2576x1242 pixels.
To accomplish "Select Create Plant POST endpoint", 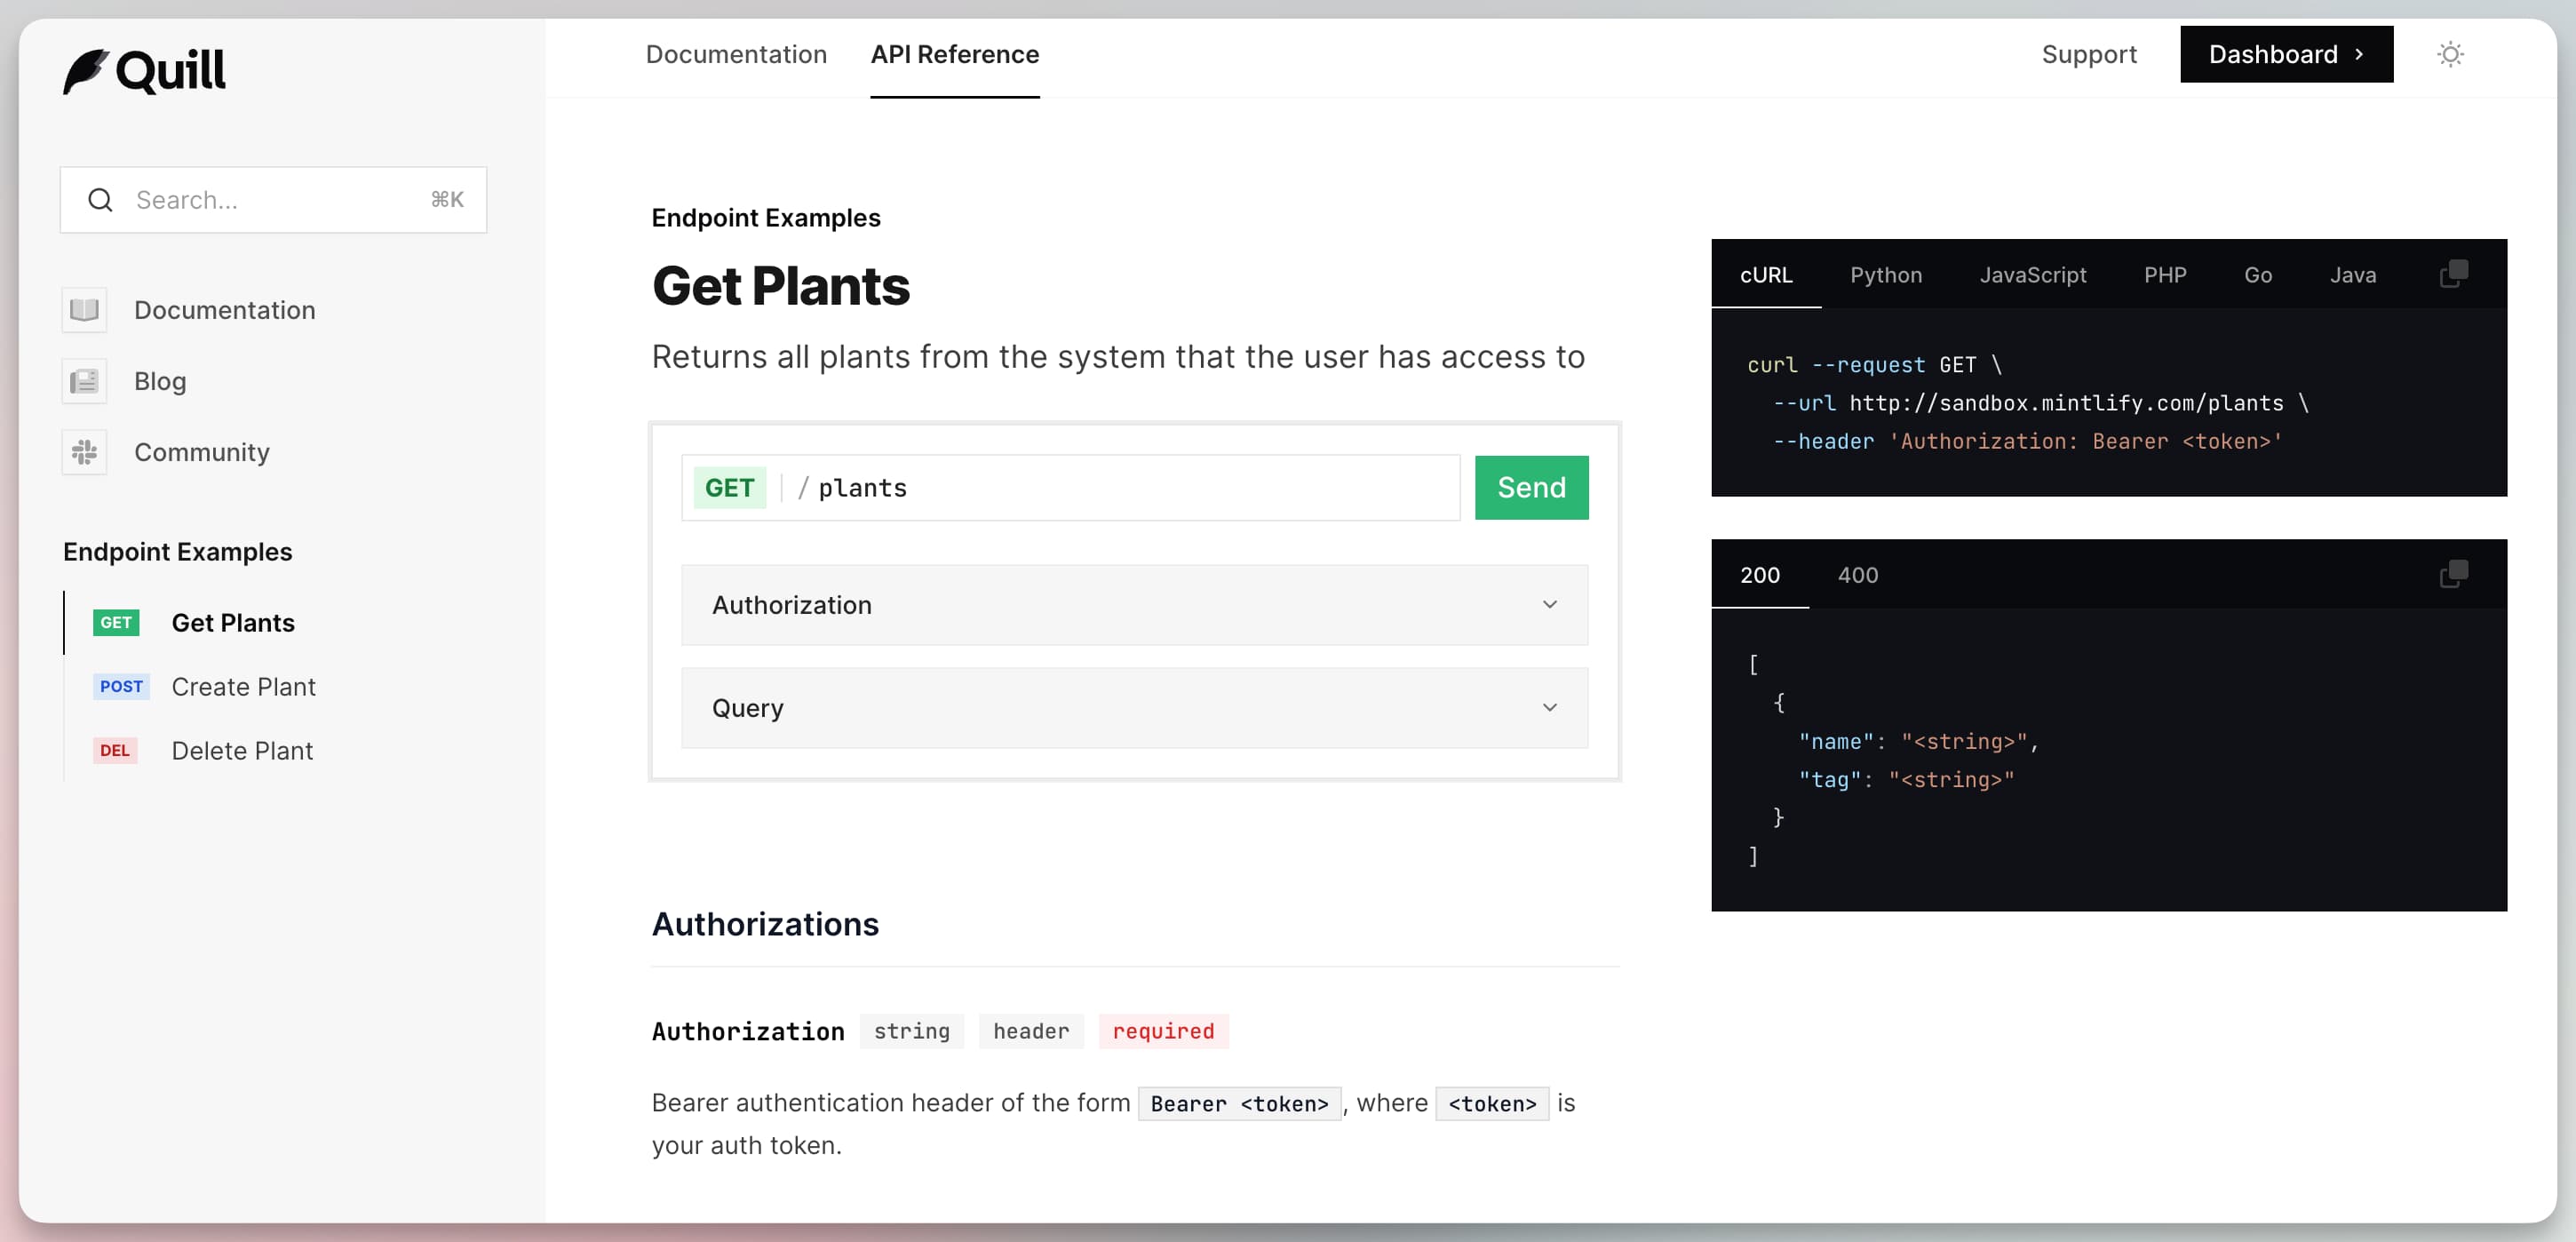I will point(243,687).
